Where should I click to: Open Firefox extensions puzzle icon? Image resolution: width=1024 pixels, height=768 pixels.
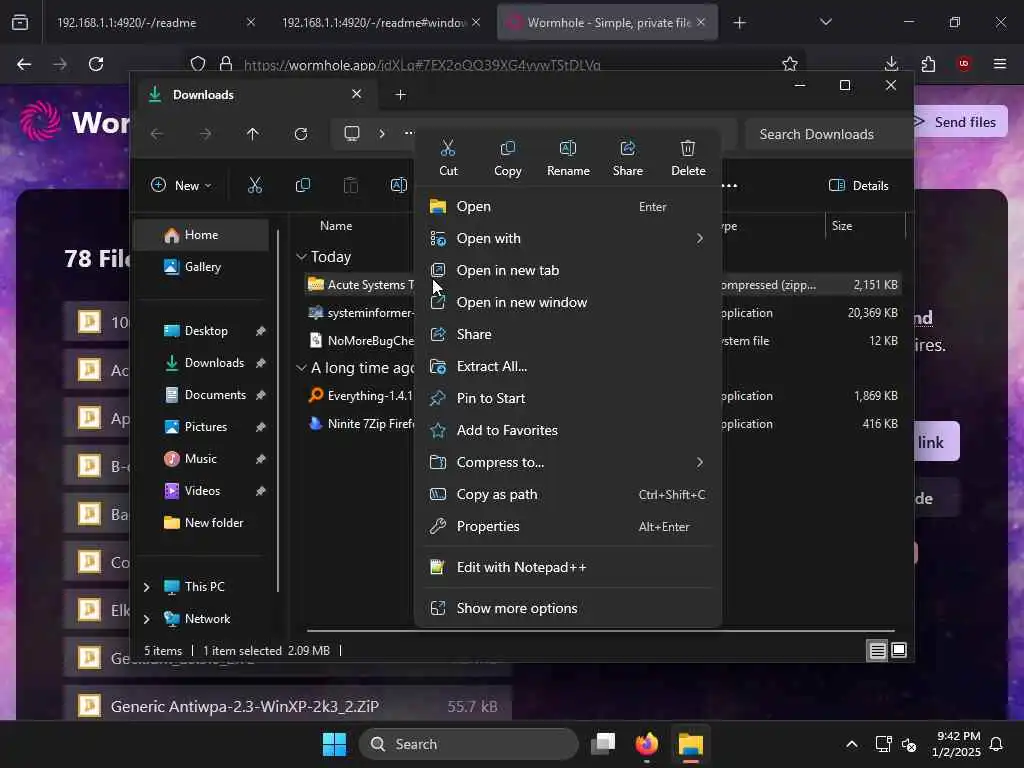928,64
